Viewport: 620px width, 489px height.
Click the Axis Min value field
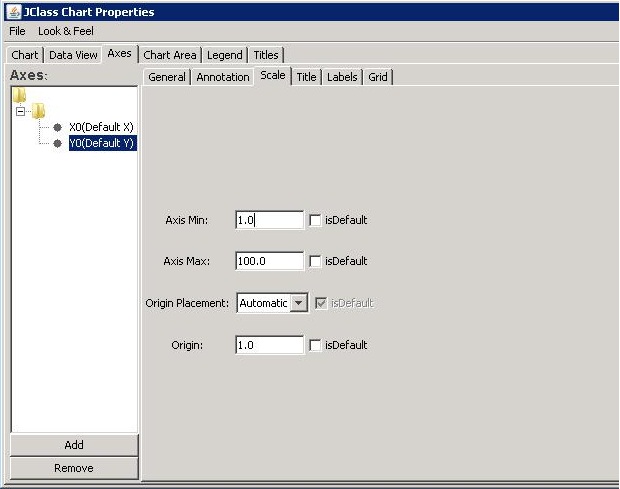click(x=270, y=220)
